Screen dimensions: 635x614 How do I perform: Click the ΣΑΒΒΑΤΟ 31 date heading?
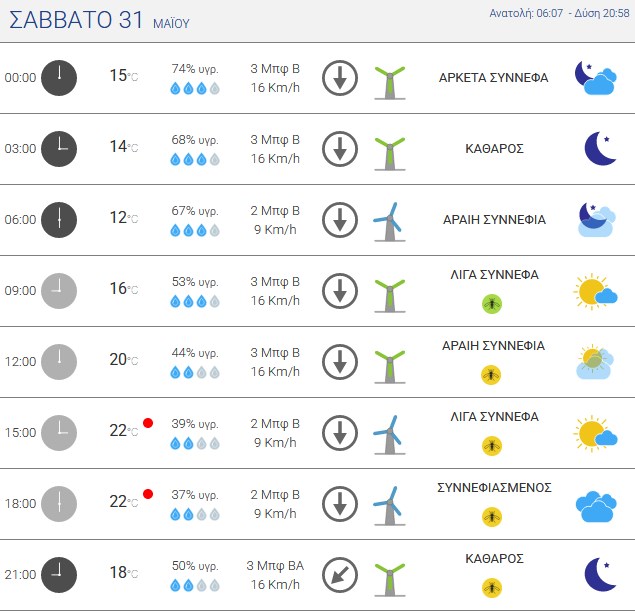click(76, 19)
